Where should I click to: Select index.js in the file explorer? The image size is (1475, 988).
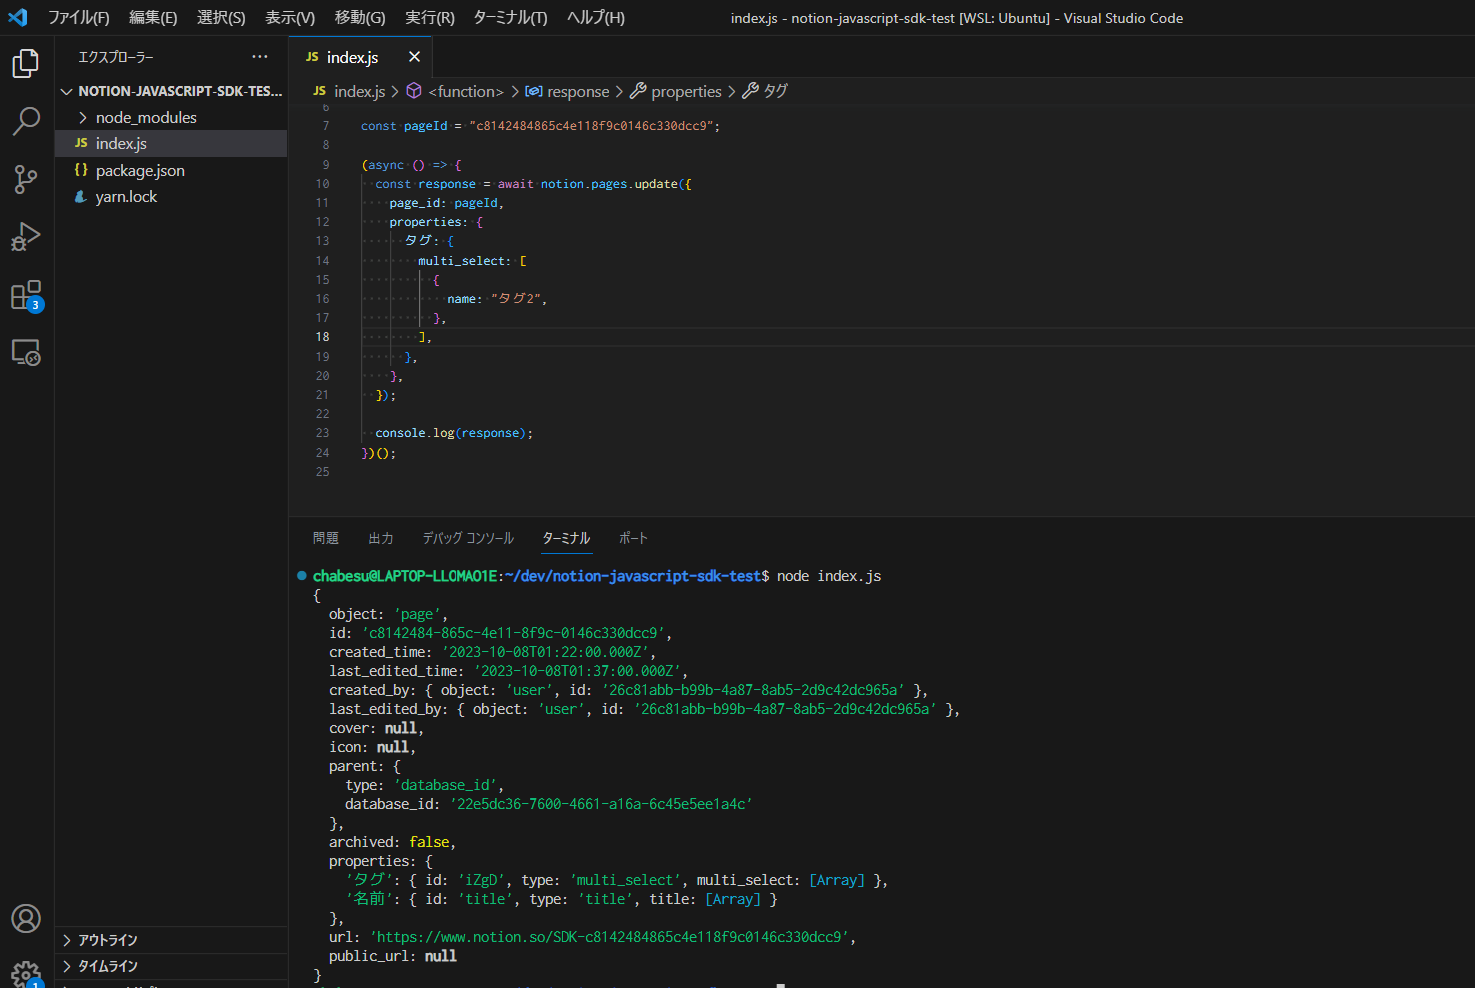[x=171, y=144]
